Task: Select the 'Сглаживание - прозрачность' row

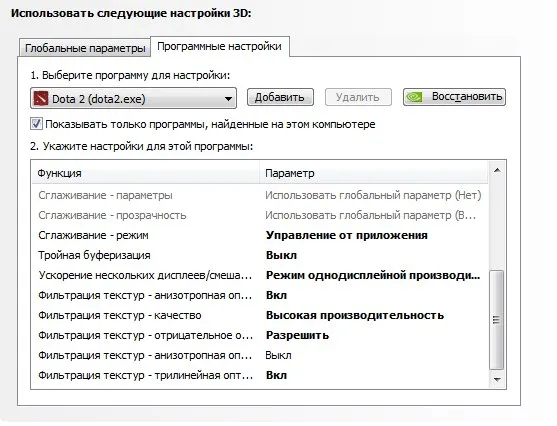Action: pyautogui.click(x=260, y=215)
